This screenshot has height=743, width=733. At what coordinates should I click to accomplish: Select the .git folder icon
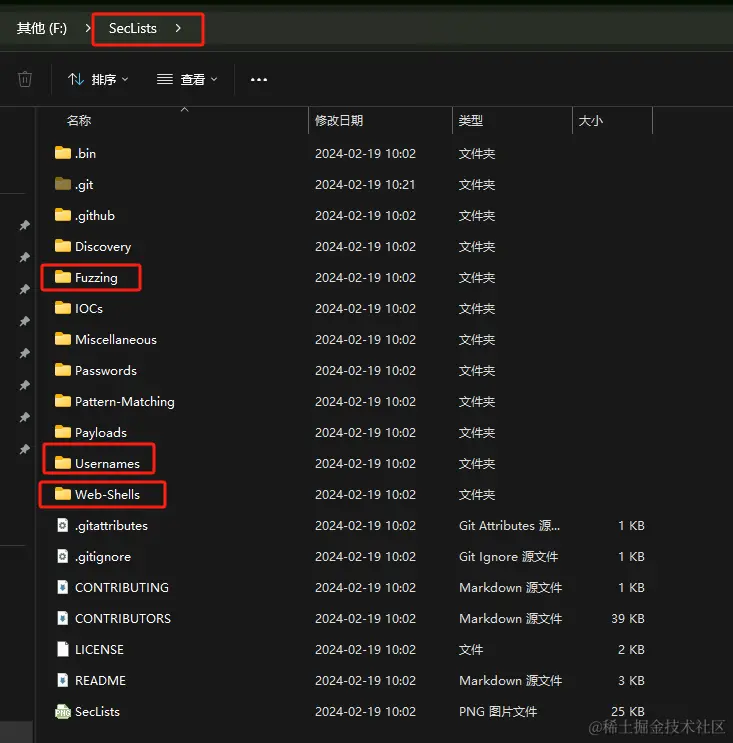click(63, 184)
